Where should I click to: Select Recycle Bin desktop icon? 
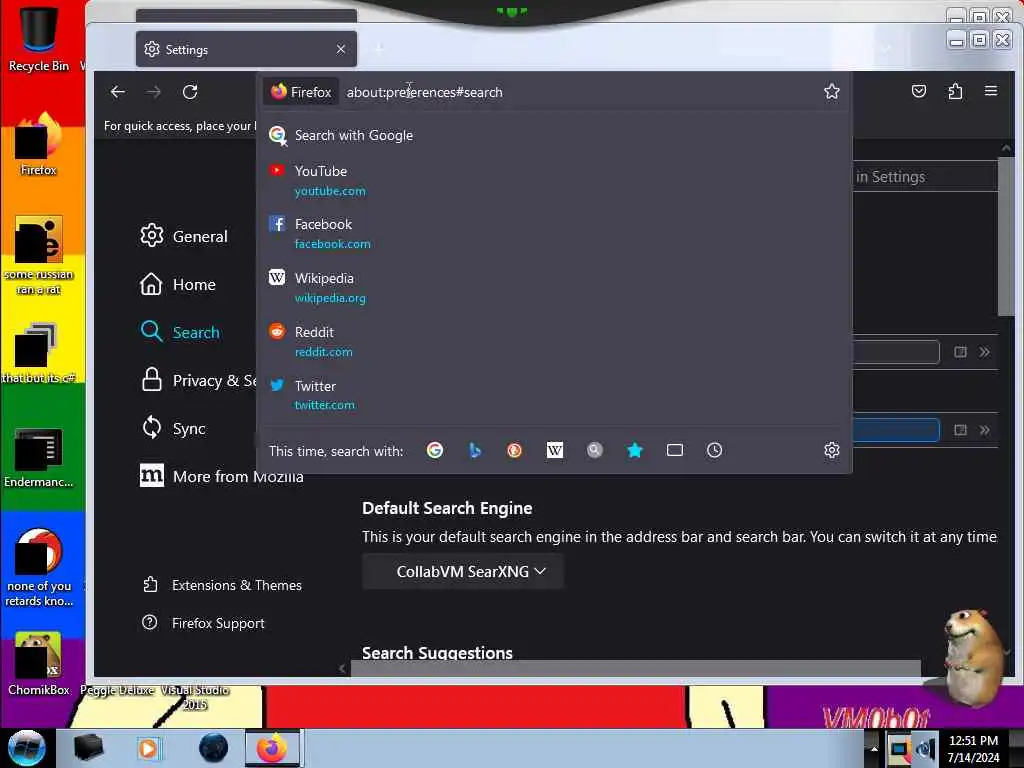click(x=39, y=37)
